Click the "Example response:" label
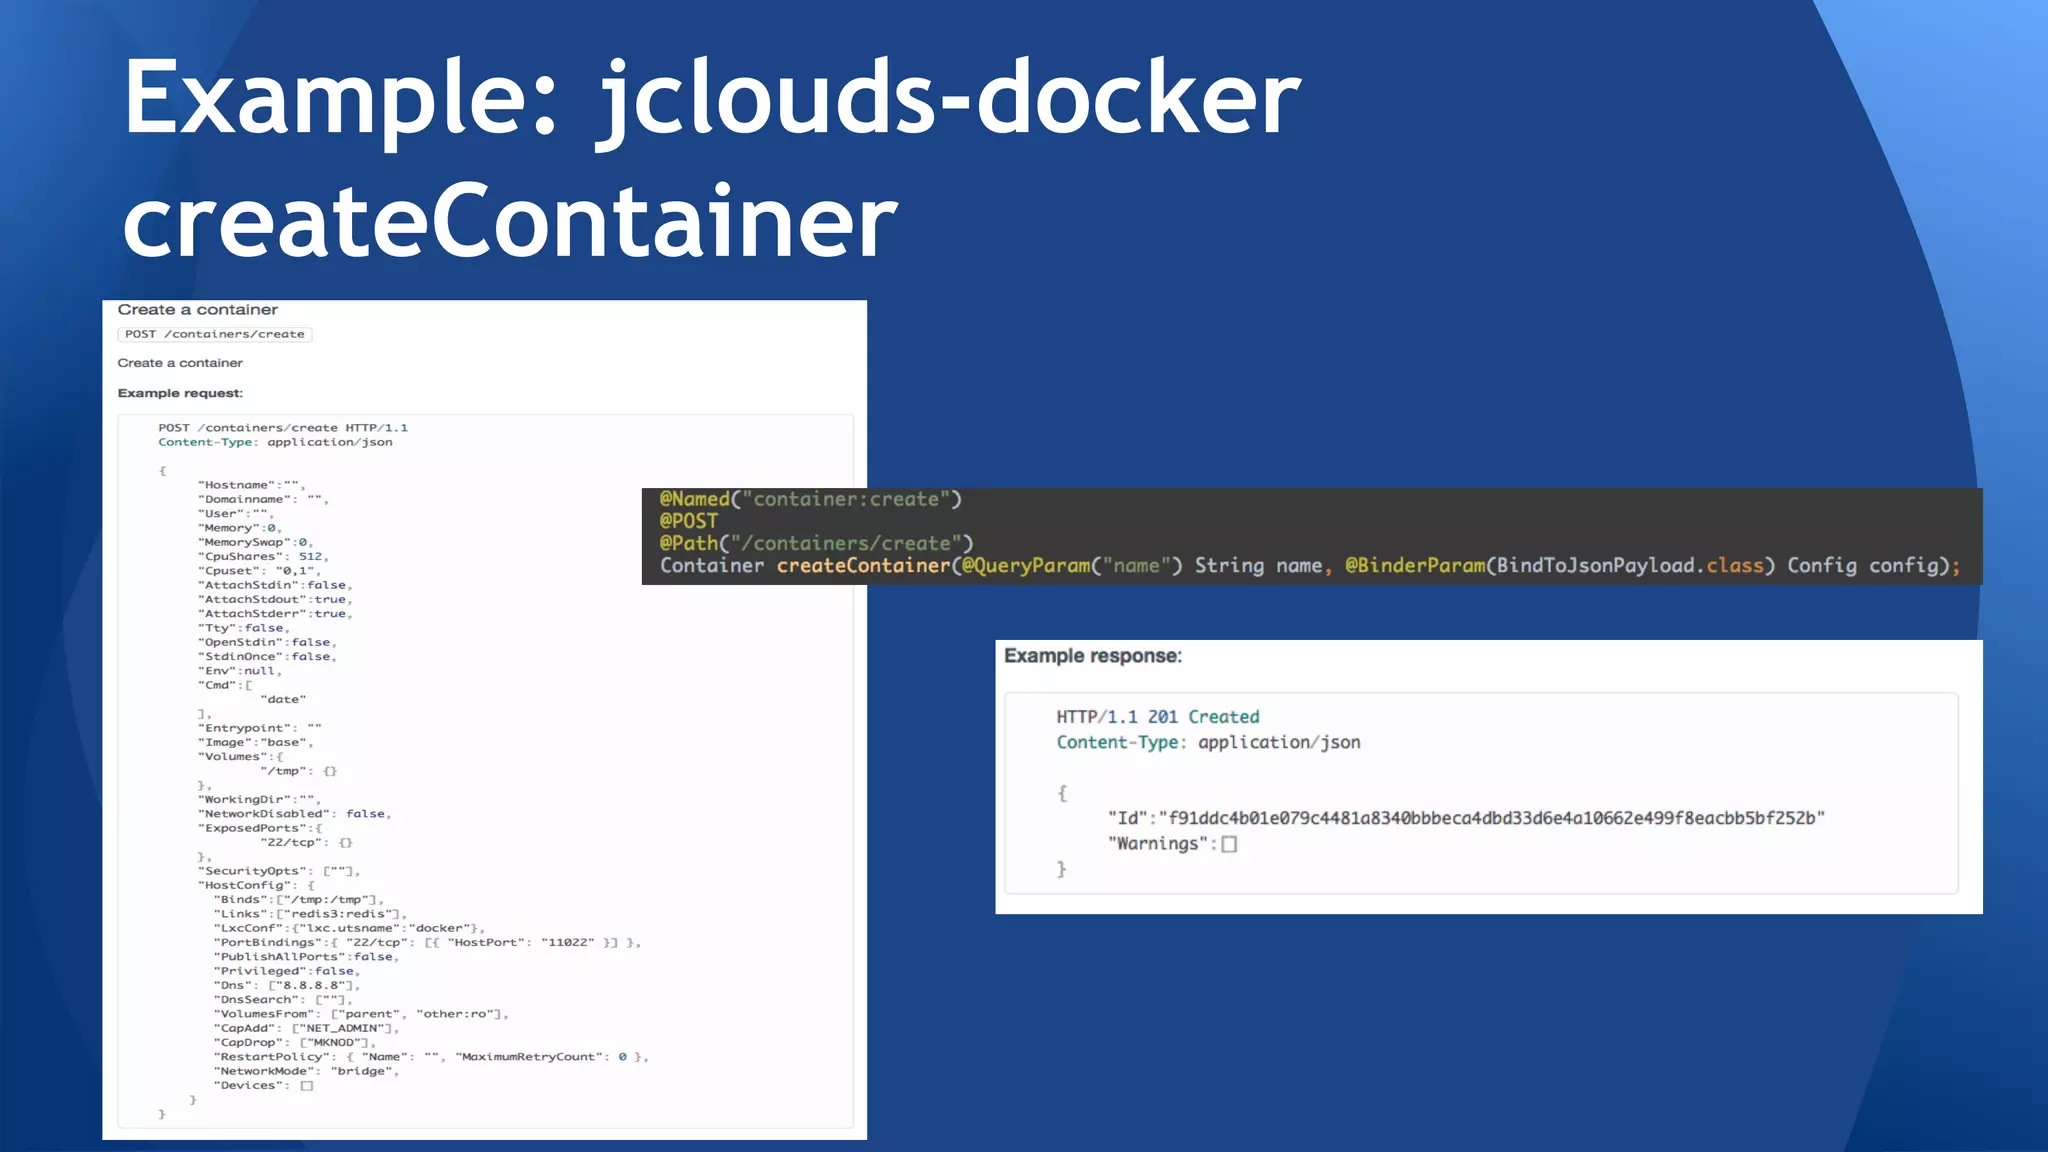 [x=1093, y=656]
